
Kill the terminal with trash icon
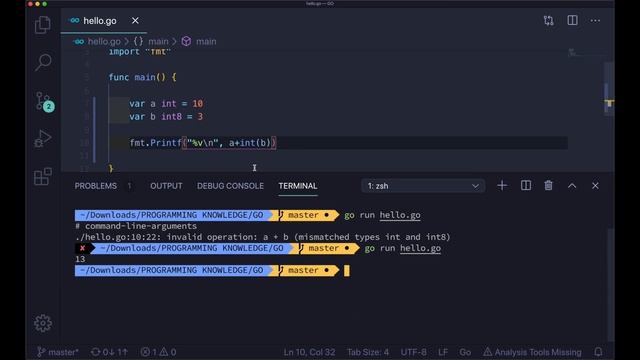point(548,186)
